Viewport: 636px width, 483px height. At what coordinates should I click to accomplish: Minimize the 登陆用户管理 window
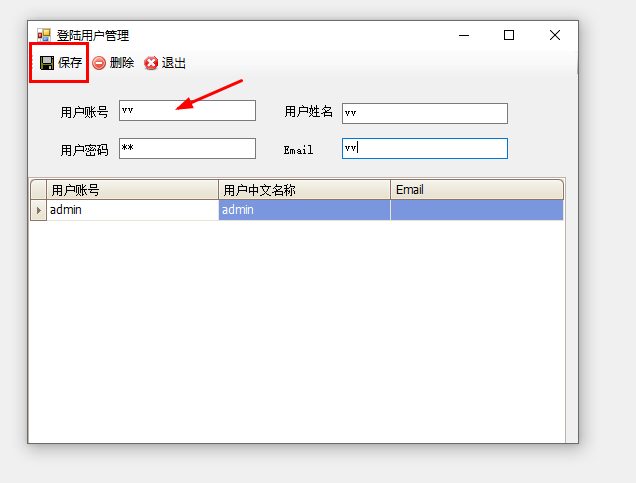pyautogui.click(x=464, y=35)
